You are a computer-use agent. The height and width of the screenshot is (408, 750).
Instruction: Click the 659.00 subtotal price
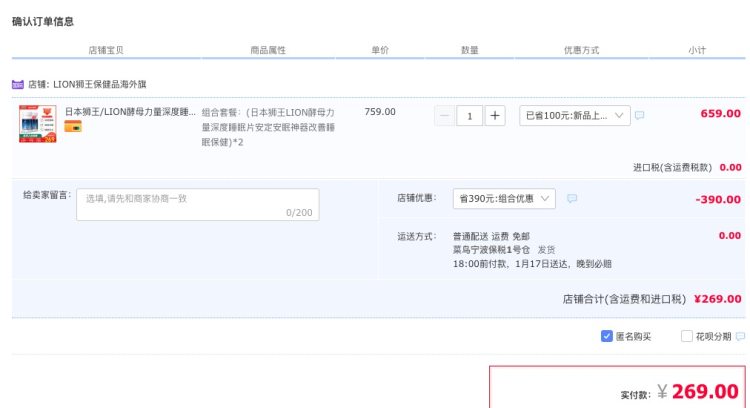tap(720, 114)
